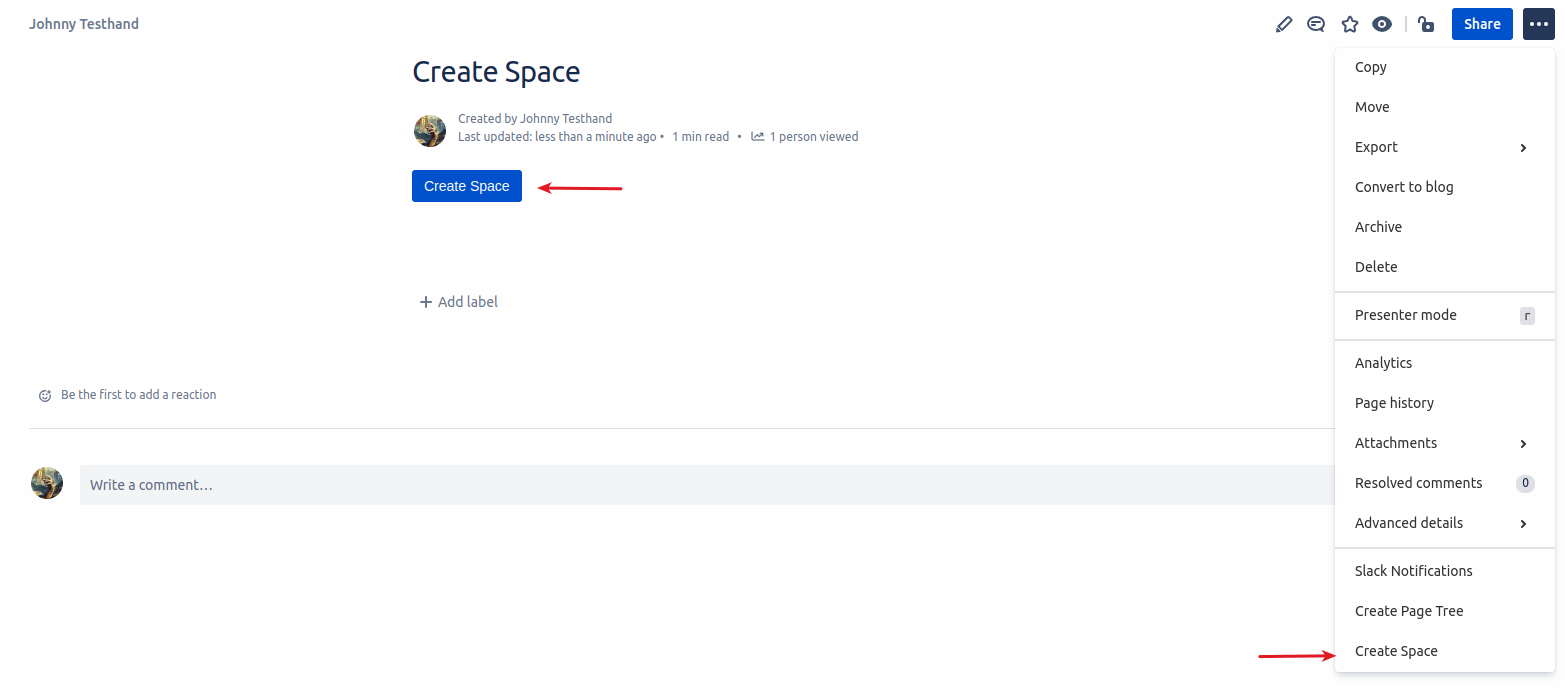The height and width of the screenshot is (694, 1565).
Task: Close the three-dot more actions menu
Action: pos(1538,24)
